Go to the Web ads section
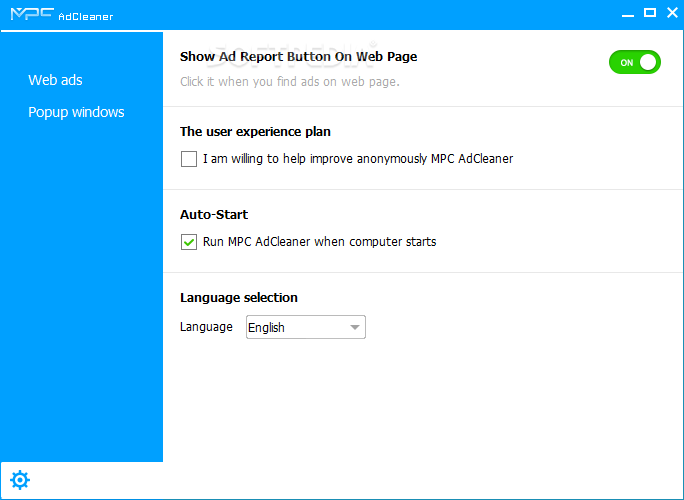Viewport: 684px width, 500px height. 55,80
